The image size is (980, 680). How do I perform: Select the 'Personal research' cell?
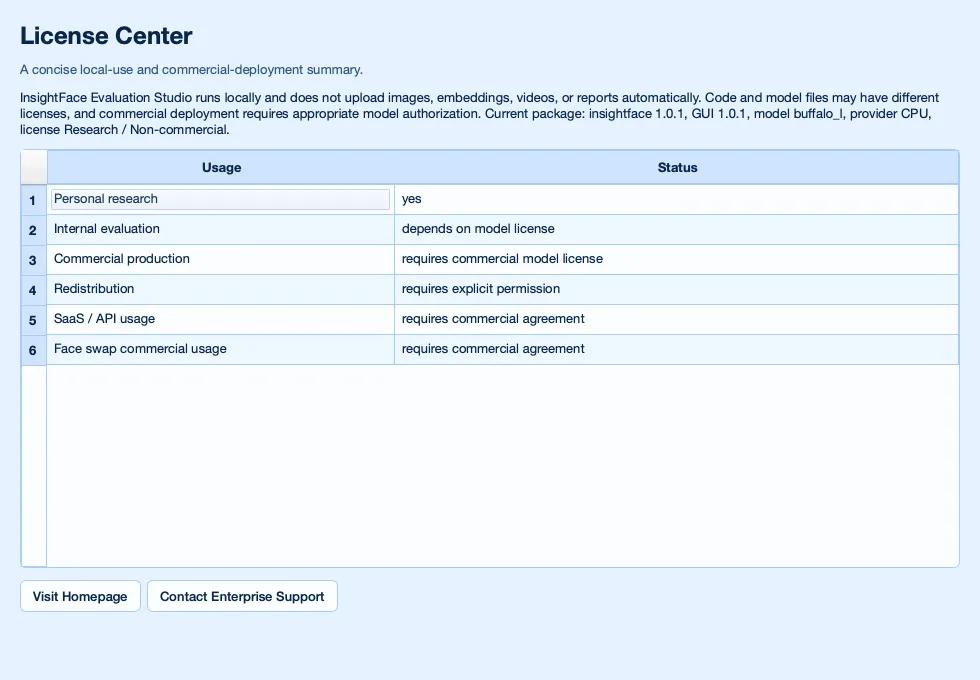click(221, 199)
